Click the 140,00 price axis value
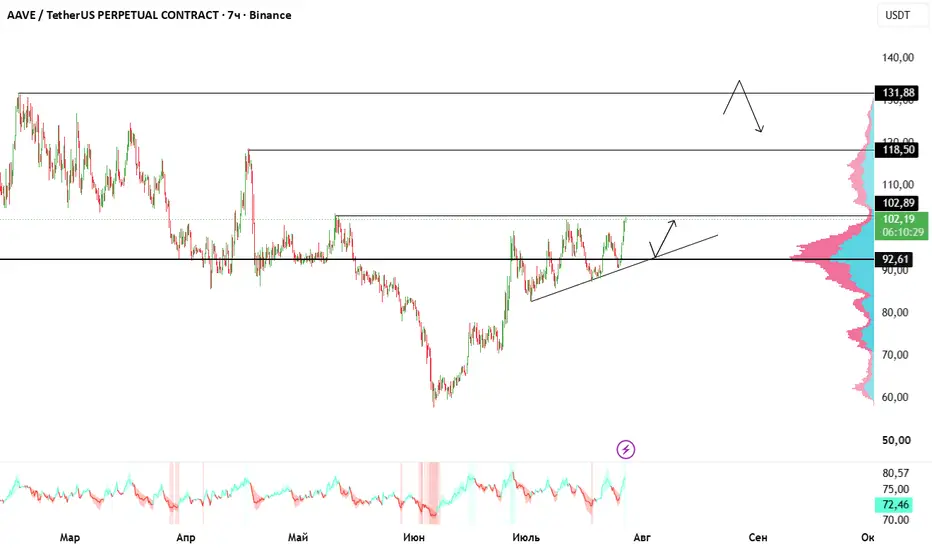The width and height of the screenshot is (932, 550). click(898, 58)
